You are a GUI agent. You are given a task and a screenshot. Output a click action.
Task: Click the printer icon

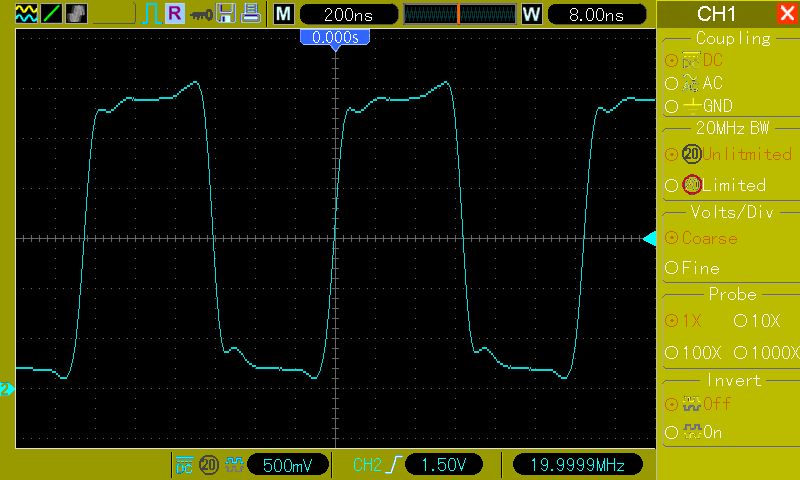pyautogui.click(x=251, y=13)
